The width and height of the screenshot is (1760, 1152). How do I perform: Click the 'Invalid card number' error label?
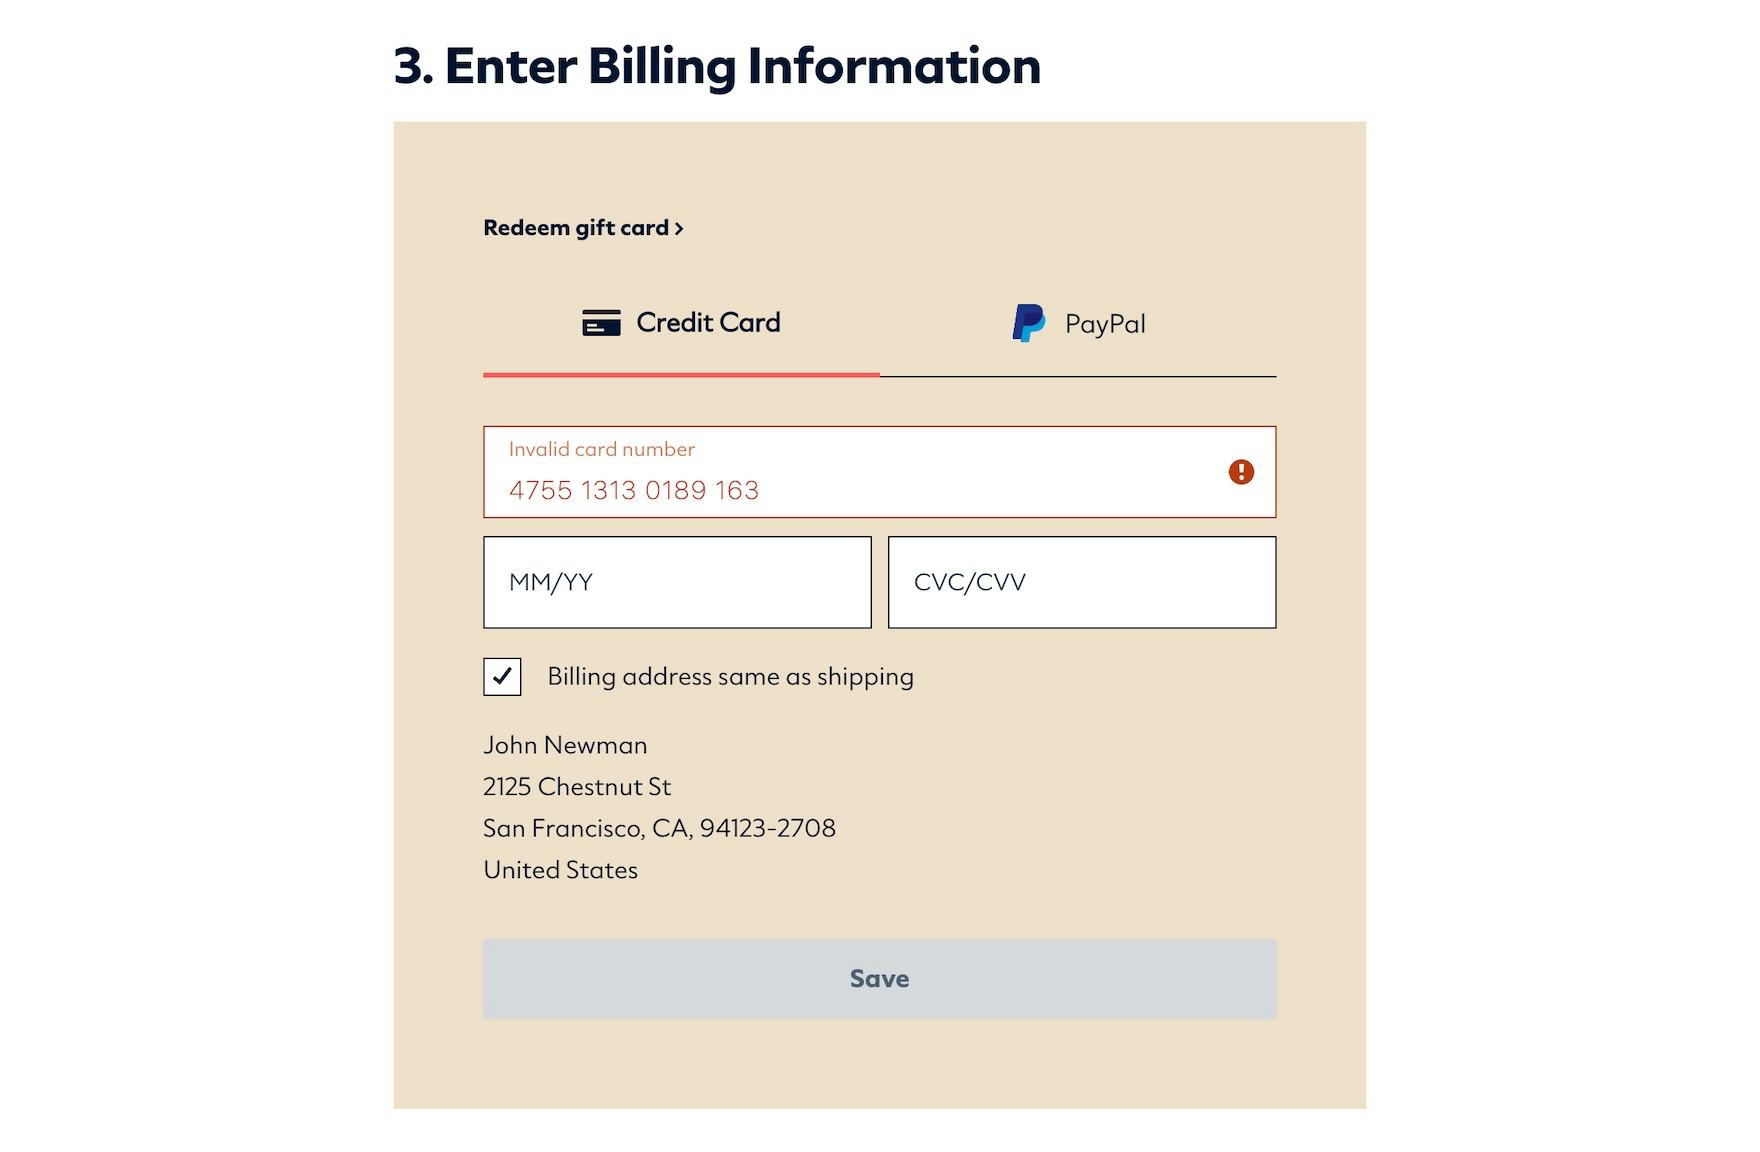click(x=601, y=449)
